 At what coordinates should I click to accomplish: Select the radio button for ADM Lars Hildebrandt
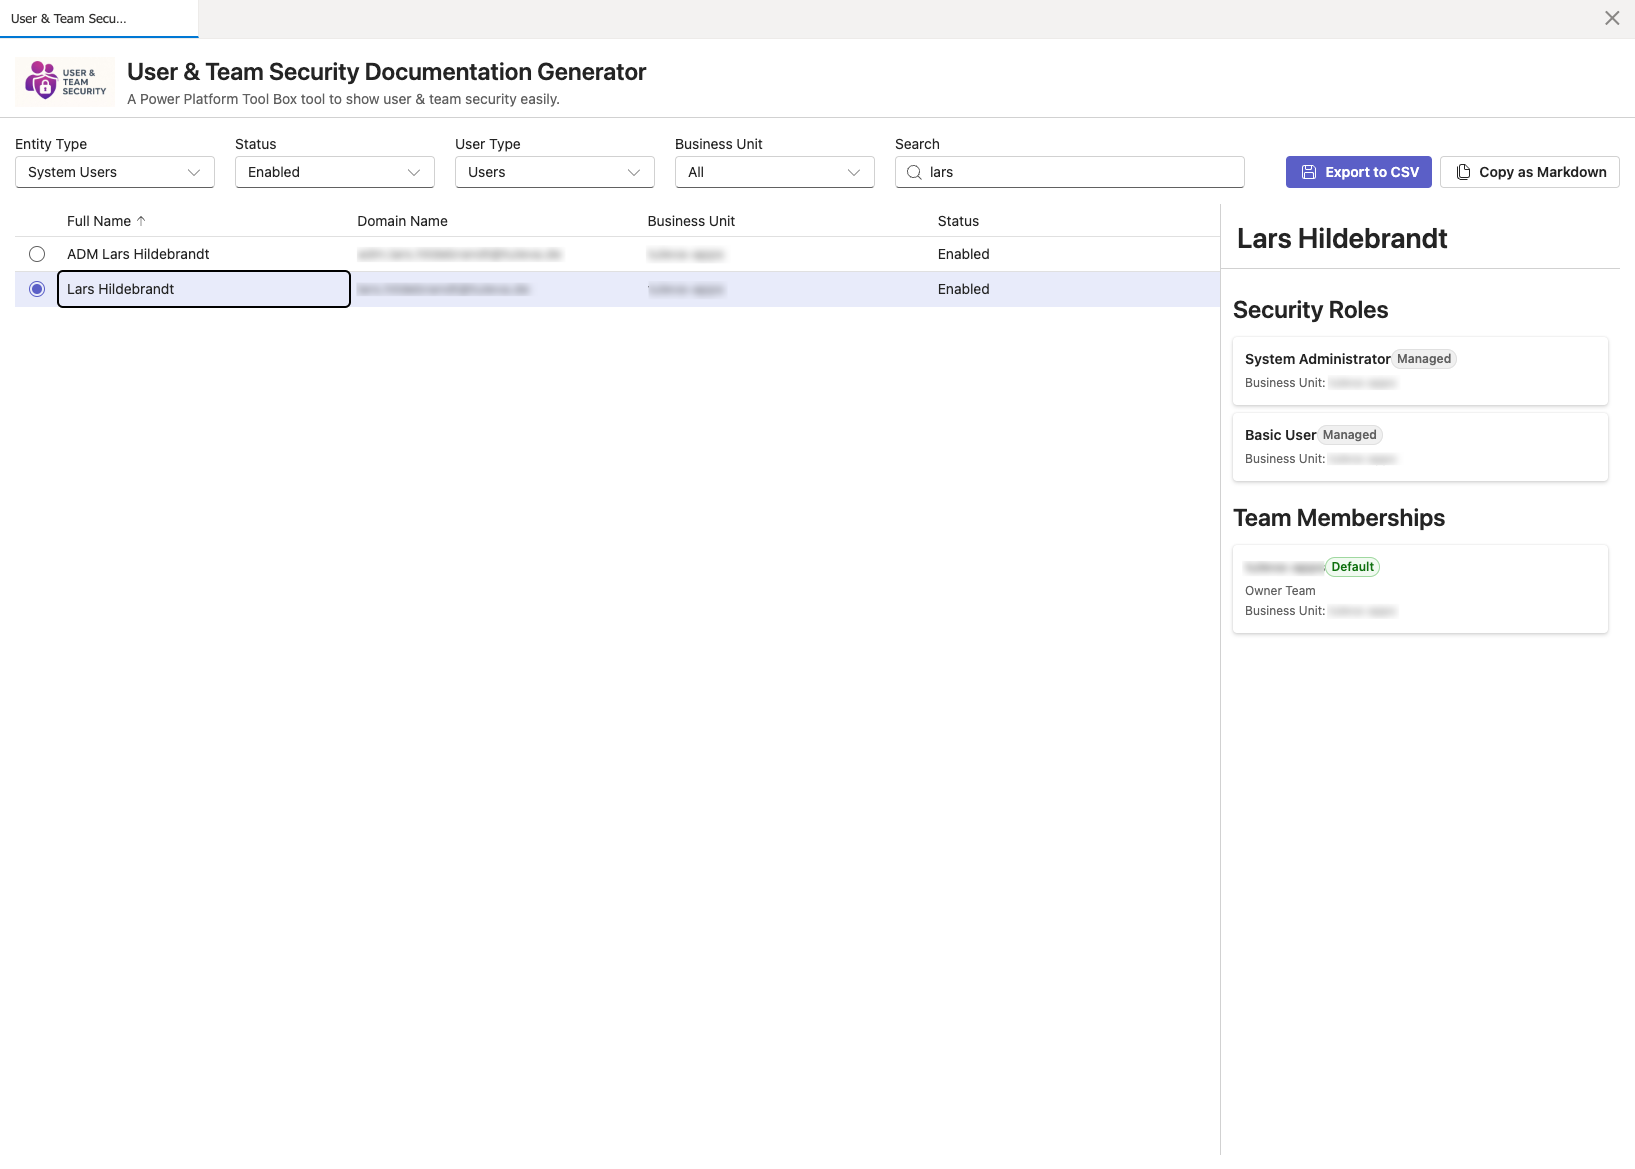tap(37, 254)
